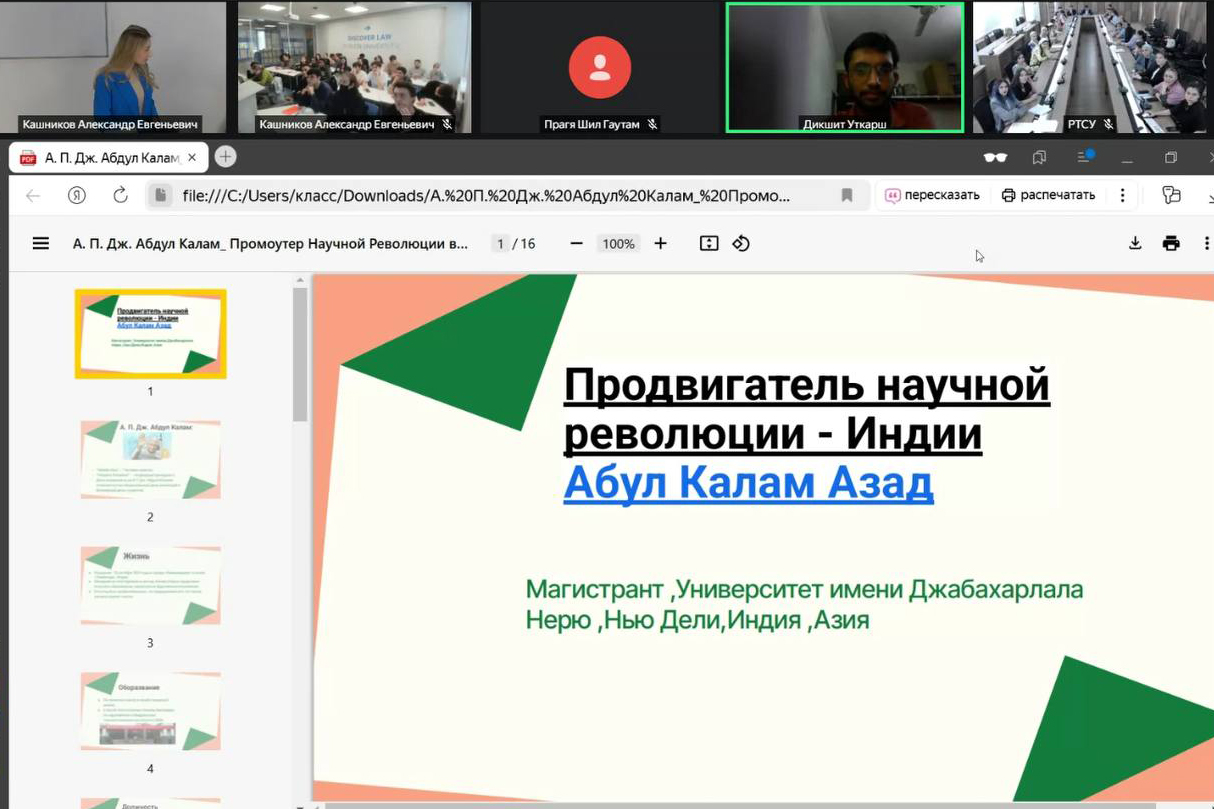The width and height of the screenshot is (1214, 809).
Task: Print using the PDF toolbar printer icon
Action: pyautogui.click(x=1171, y=243)
